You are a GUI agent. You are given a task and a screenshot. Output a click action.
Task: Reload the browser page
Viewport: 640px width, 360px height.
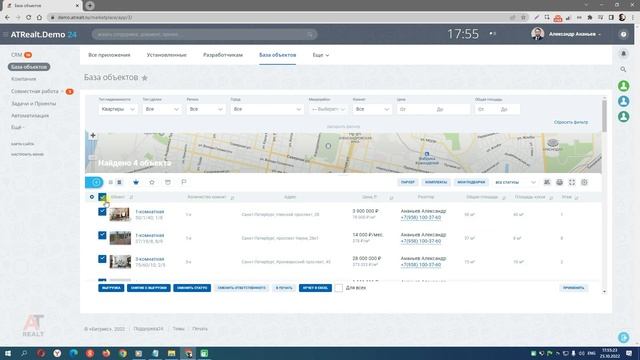(x=29, y=18)
